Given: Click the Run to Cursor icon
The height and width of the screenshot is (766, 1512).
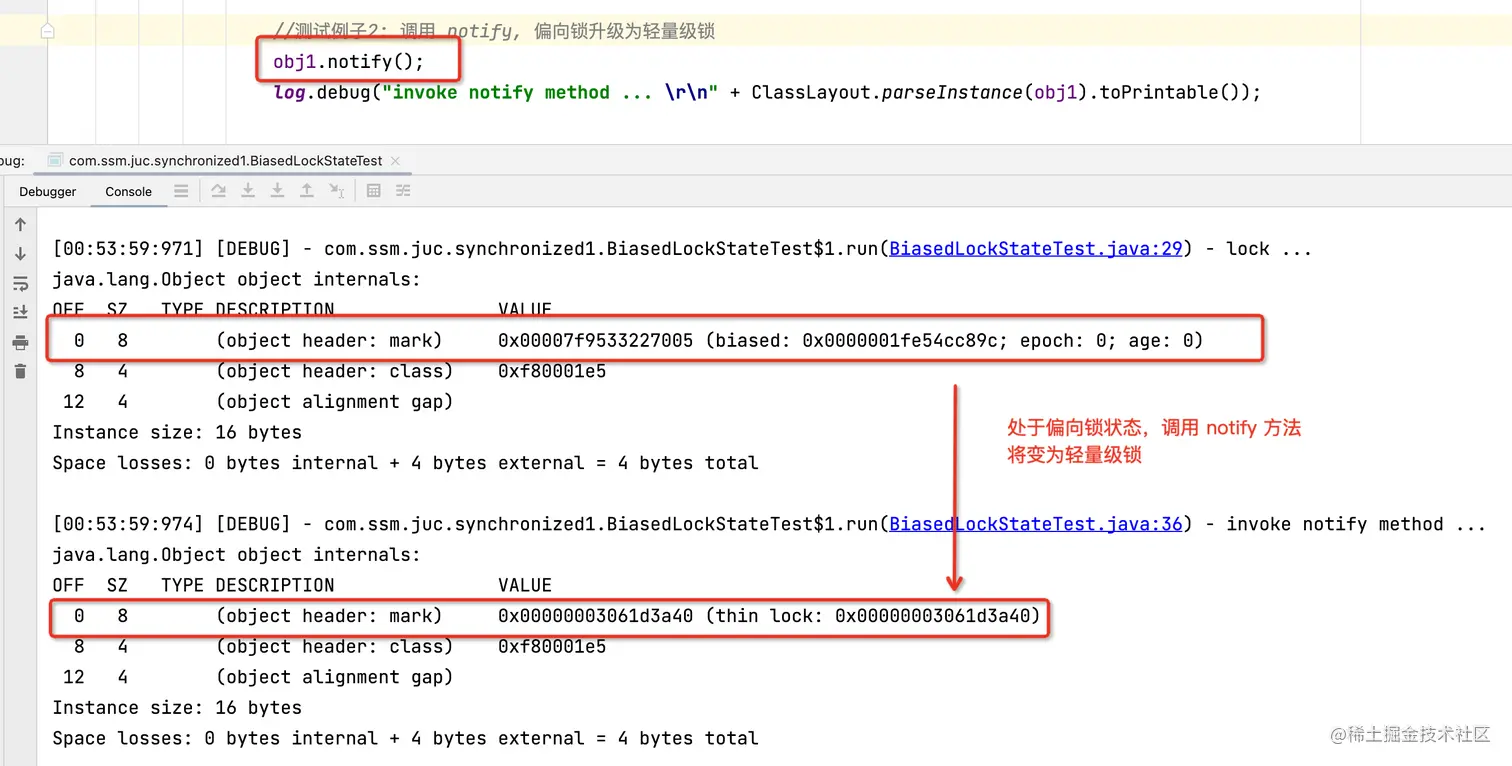Looking at the screenshot, I should point(337,191).
